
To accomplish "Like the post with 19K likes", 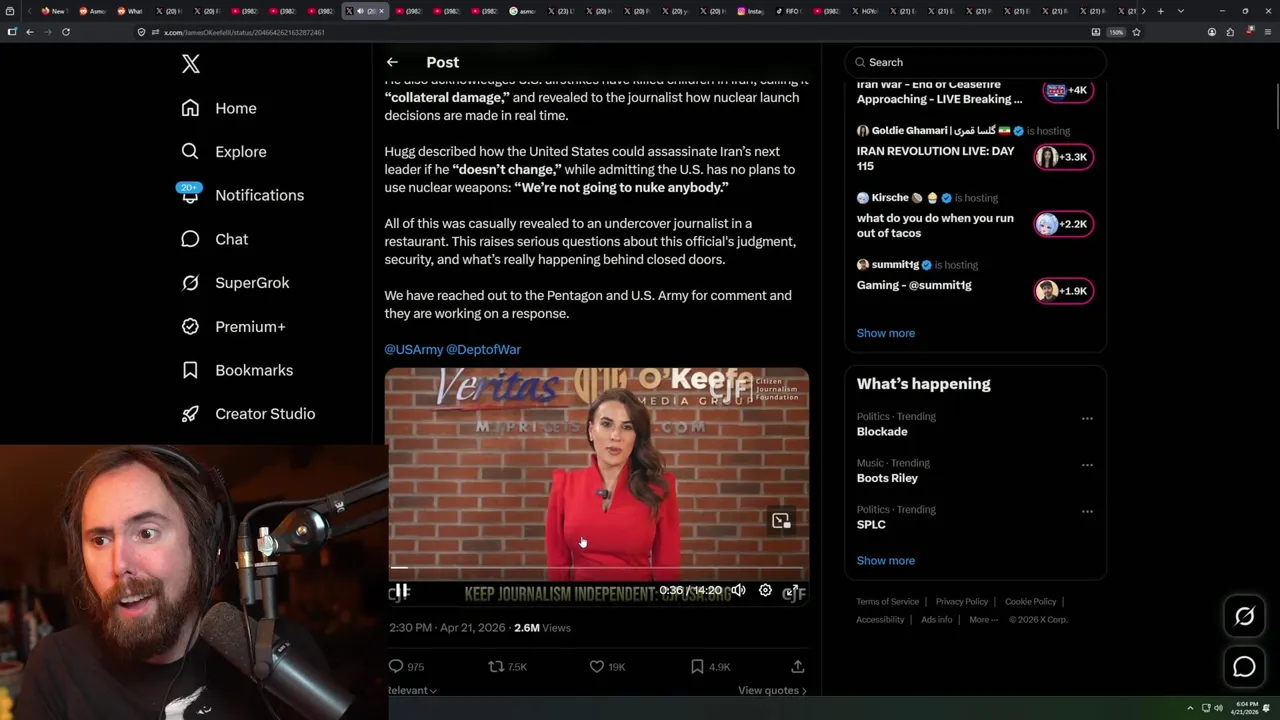I will pos(607,666).
